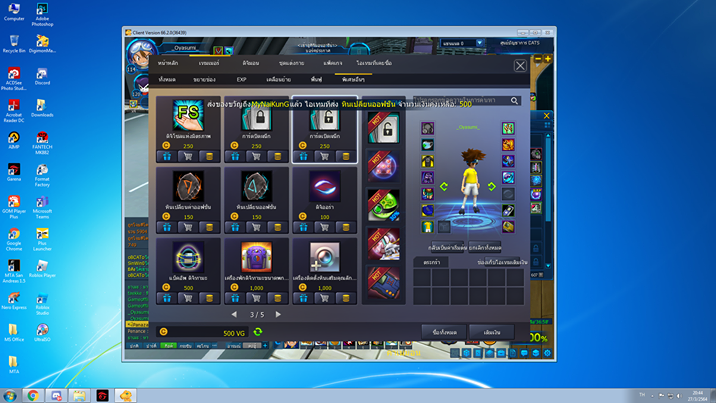Viewport: 716px width, 403px height.
Task: Open Discord from the taskbar
Action: tap(56, 395)
